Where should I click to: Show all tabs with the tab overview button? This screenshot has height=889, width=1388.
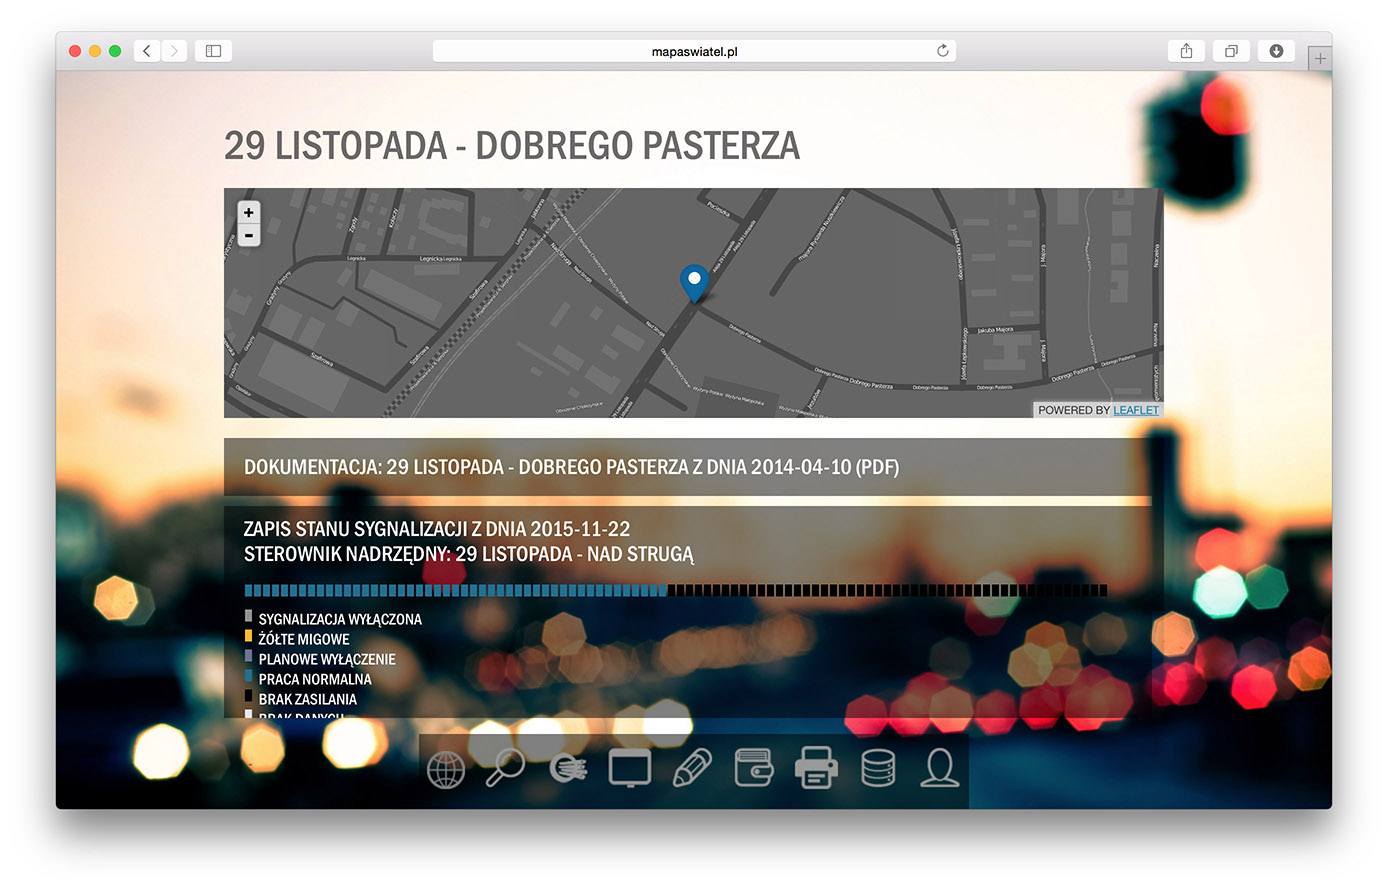(1231, 51)
